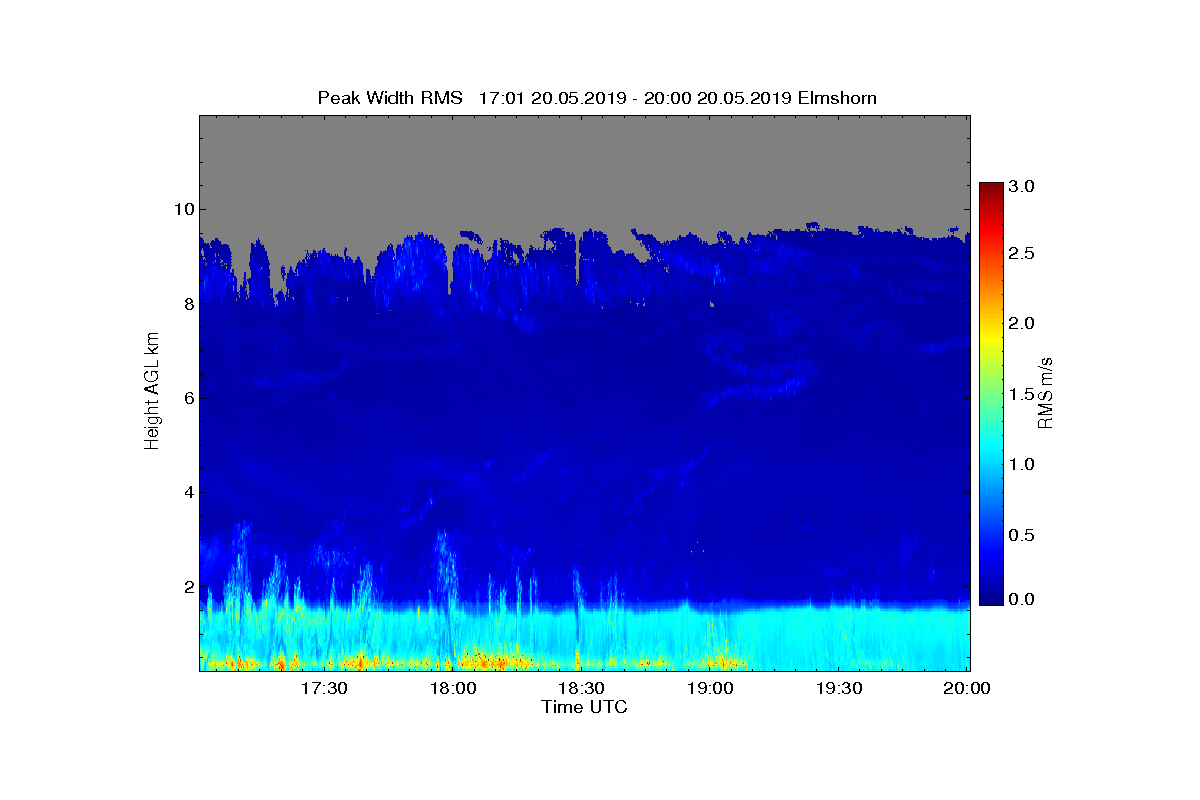Image resolution: width=1200 pixels, height=800 pixels.
Task: Click the cyan boundary layer near 19:30
Action: (x=839, y=638)
